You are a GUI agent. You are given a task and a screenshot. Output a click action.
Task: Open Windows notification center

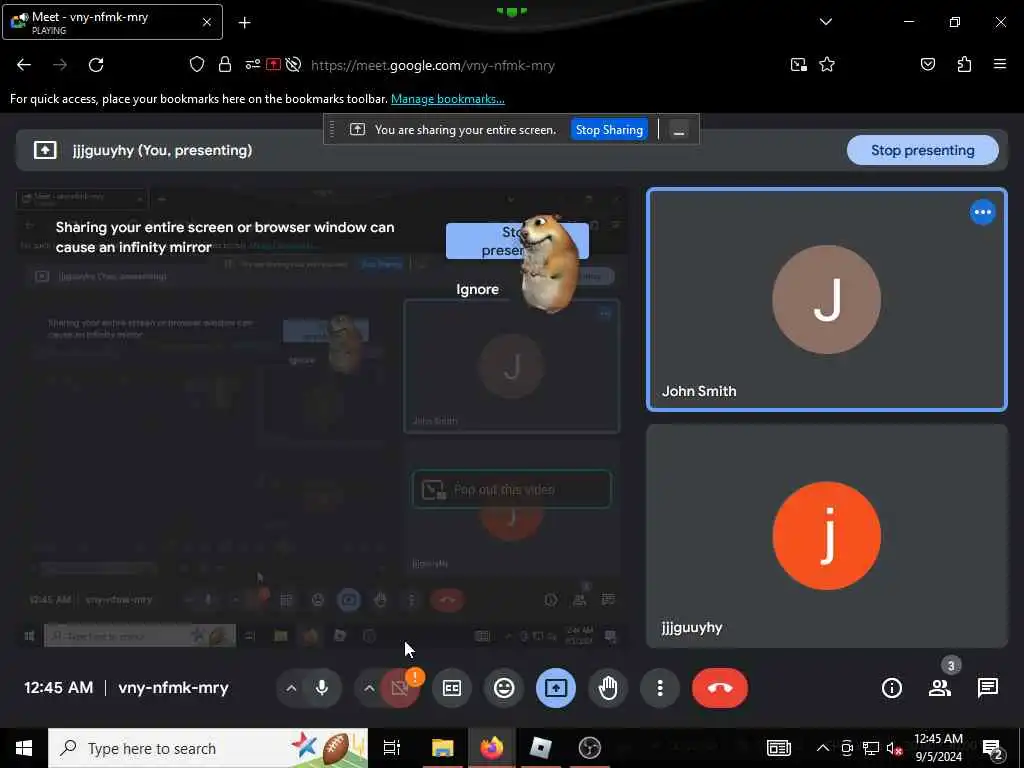point(993,748)
